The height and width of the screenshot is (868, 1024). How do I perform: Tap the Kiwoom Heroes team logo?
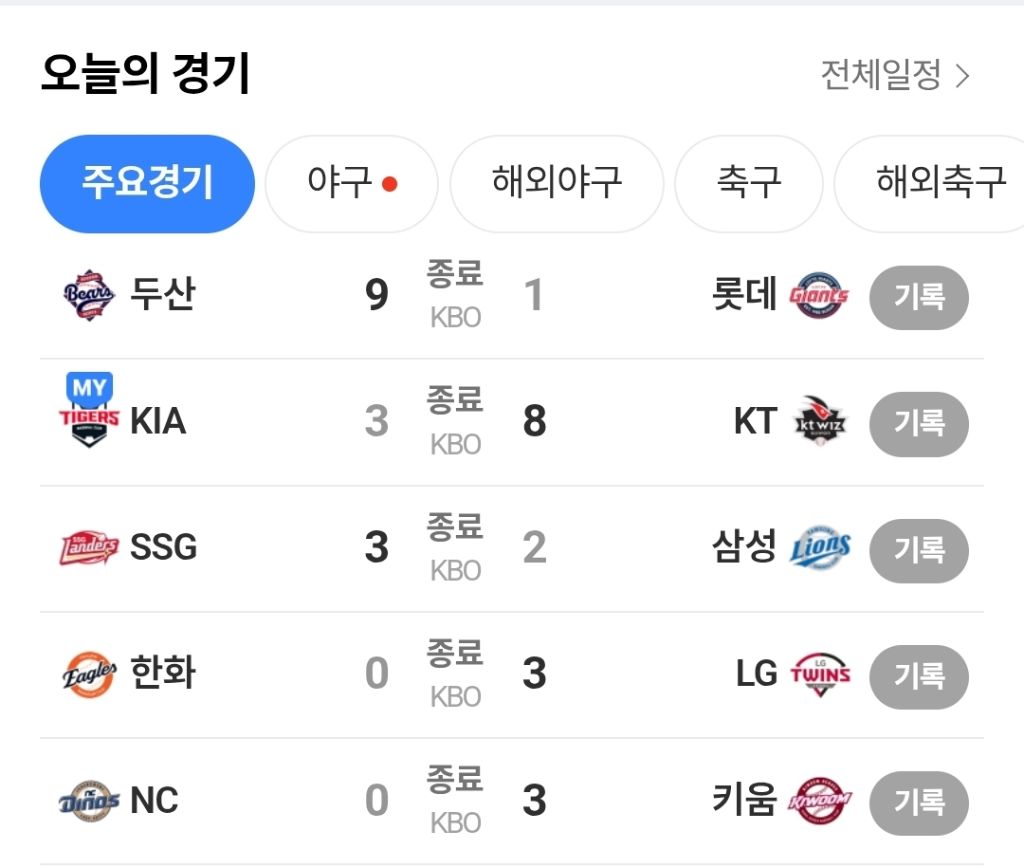(819, 800)
